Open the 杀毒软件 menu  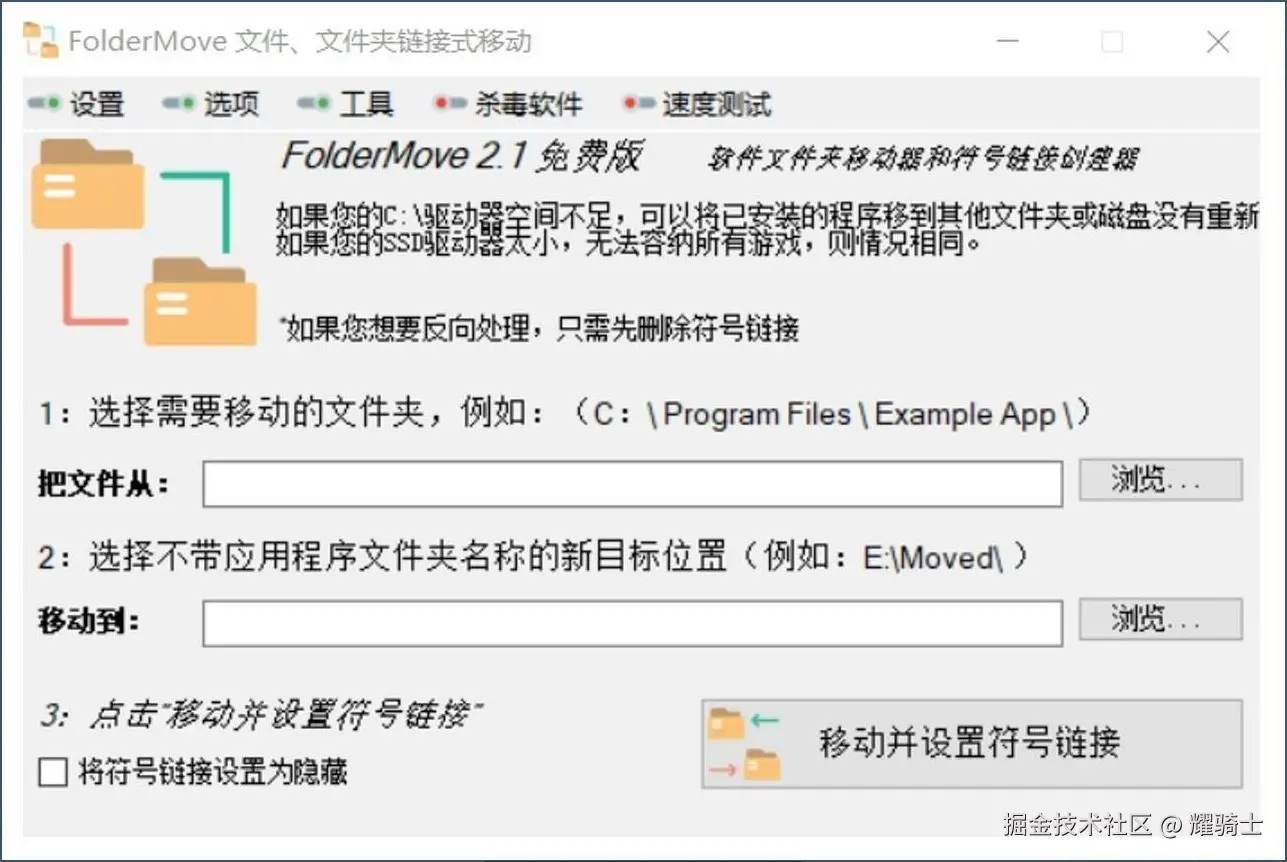[528, 104]
